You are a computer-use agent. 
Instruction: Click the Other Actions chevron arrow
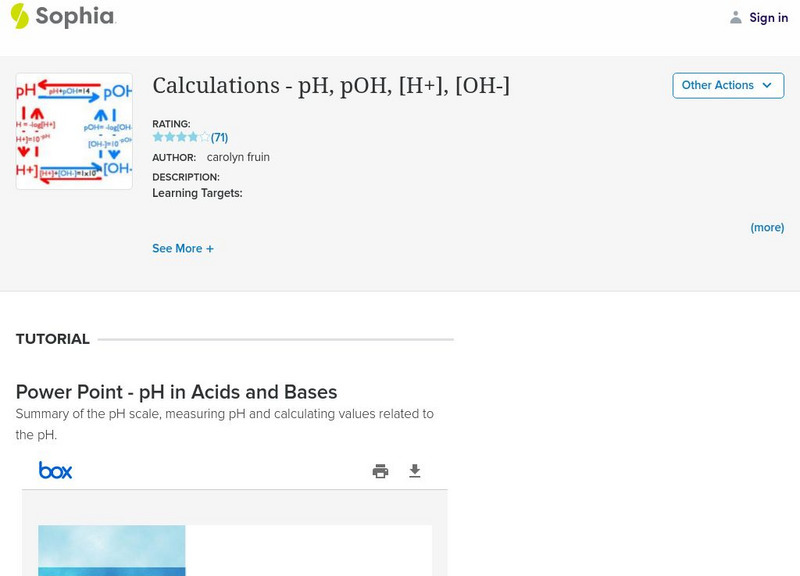coord(767,85)
